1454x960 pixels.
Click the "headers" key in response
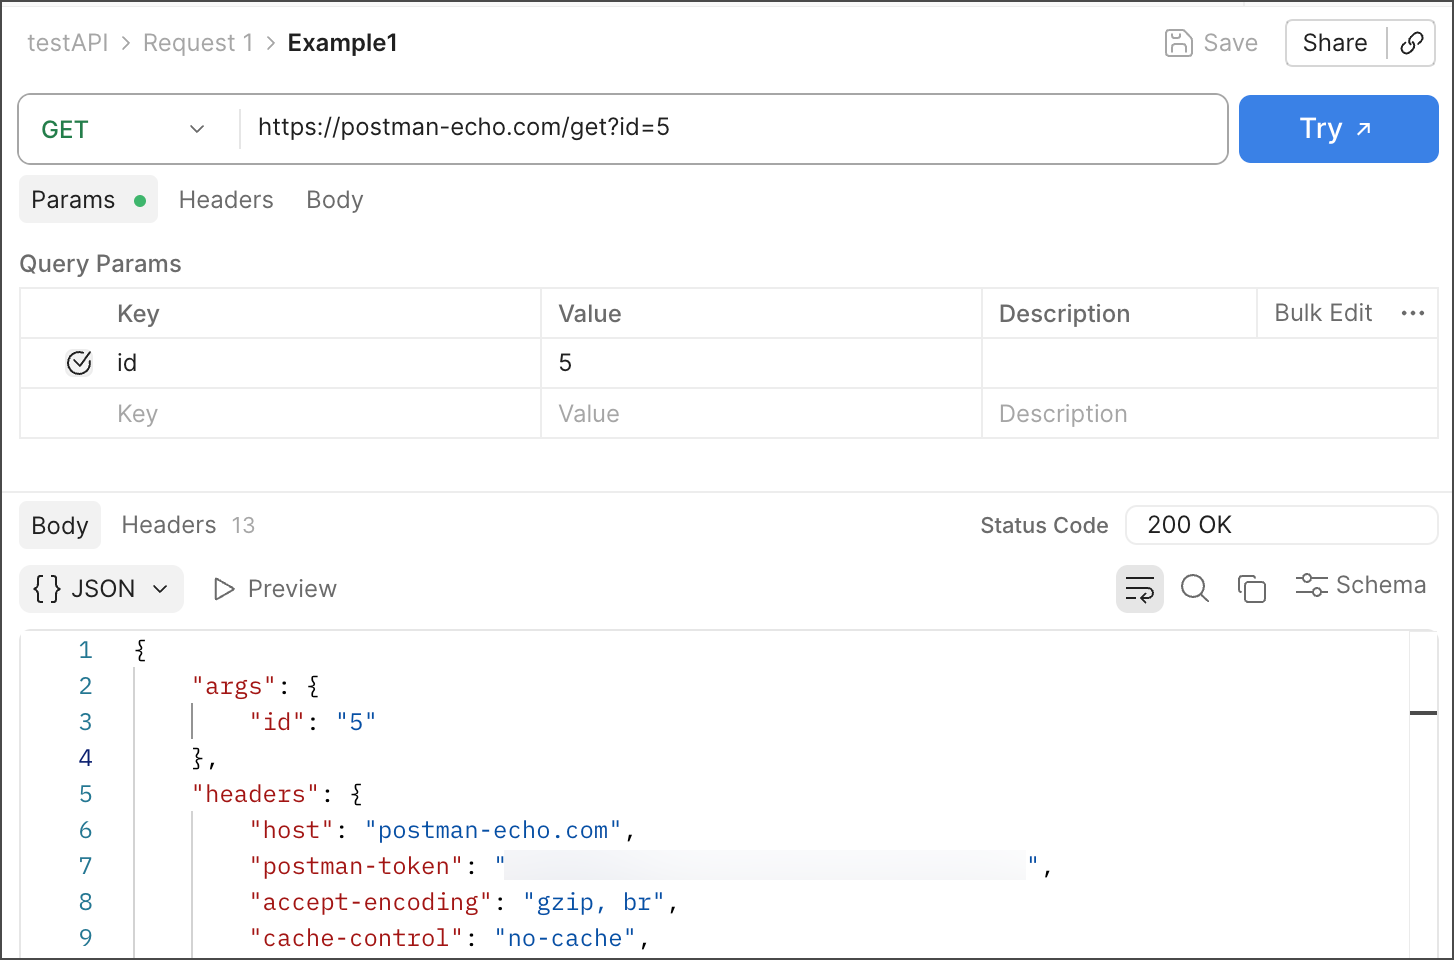256,794
